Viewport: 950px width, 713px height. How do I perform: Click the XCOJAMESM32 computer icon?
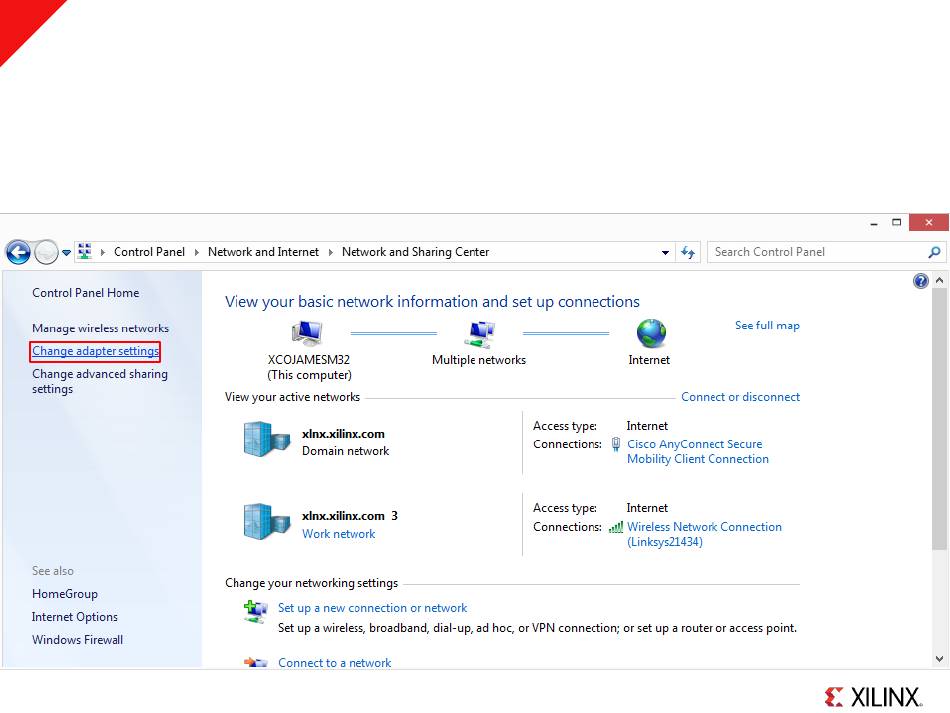[x=307, y=333]
